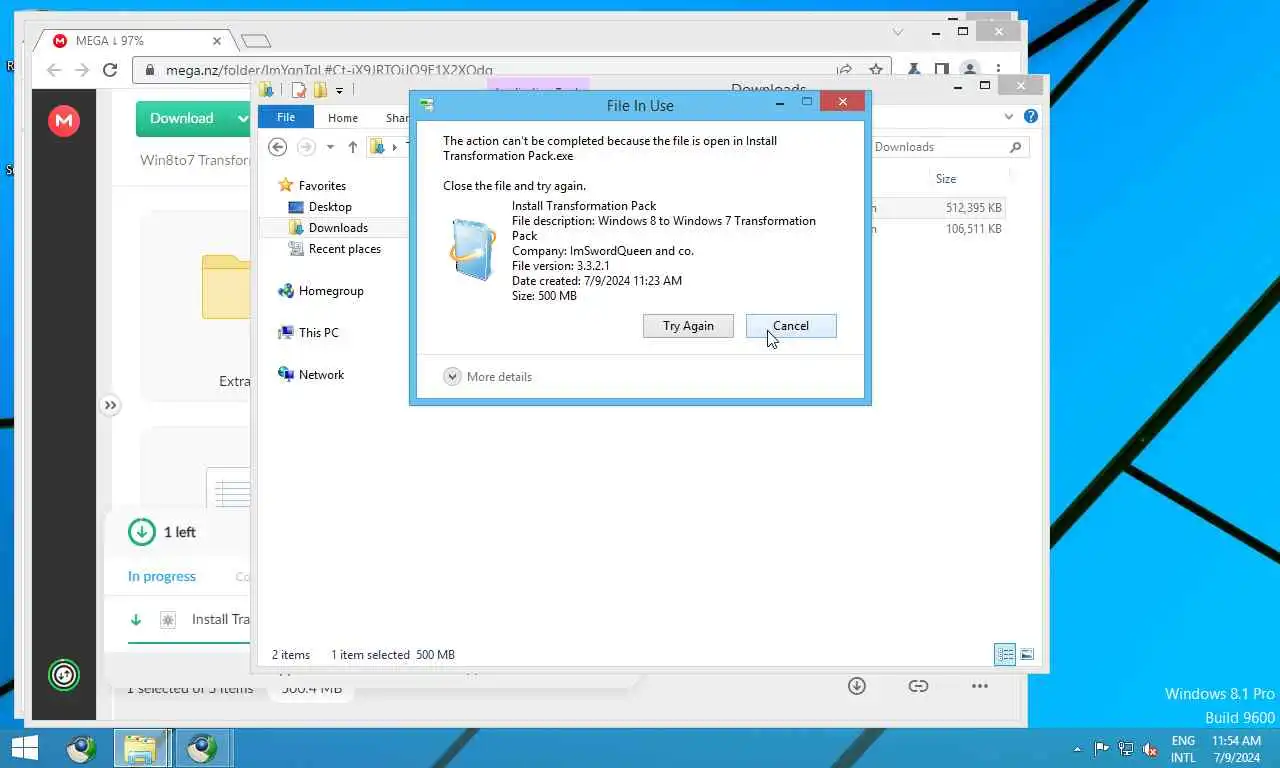This screenshot has height=768, width=1280.
Task: Open a new browser tab
Action: (256, 41)
